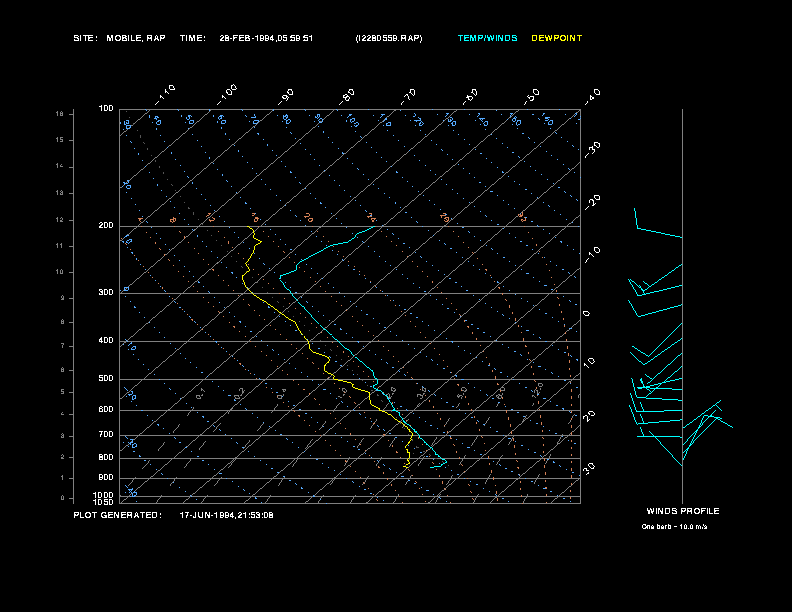Click the 200 pressure level label
The height and width of the screenshot is (612, 792).
point(106,226)
